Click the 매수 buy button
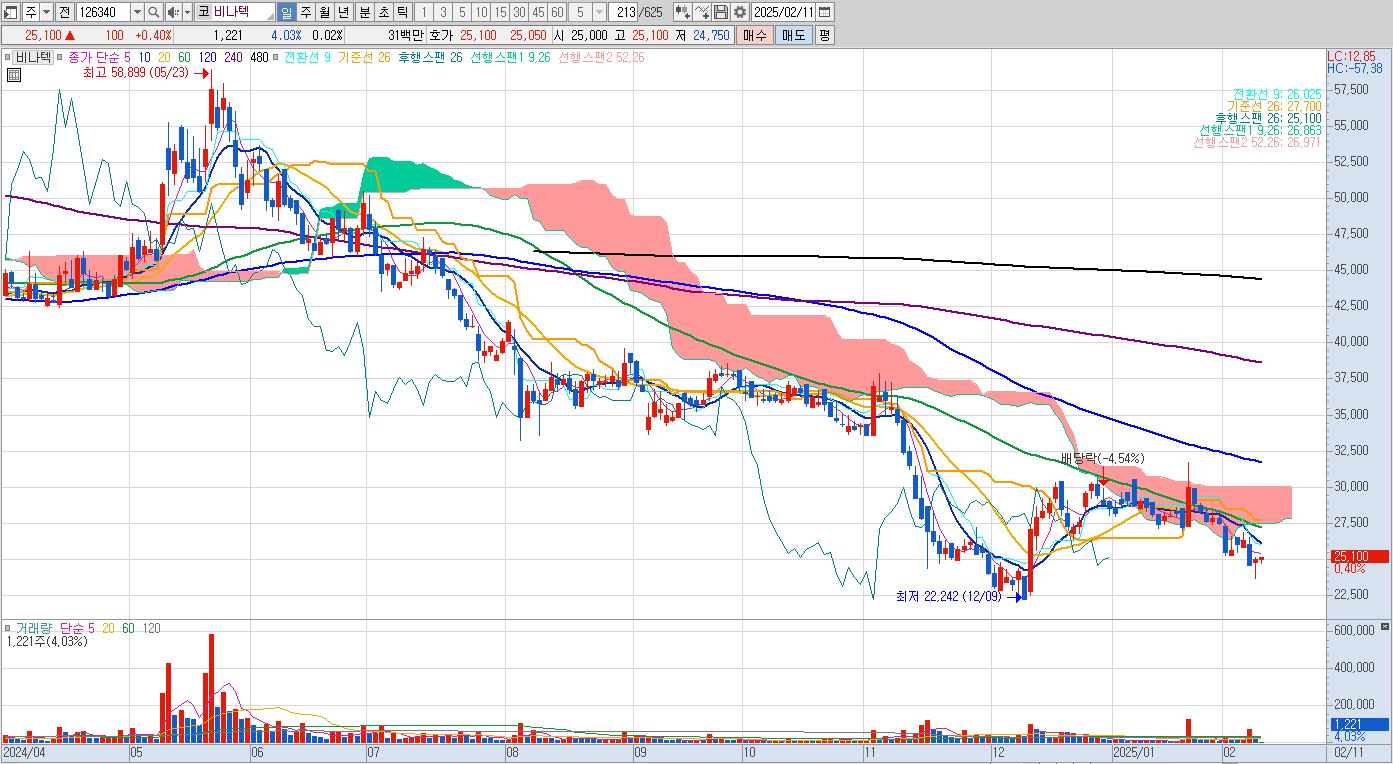The width and height of the screenshot is (1393, 764). point(755,35)
